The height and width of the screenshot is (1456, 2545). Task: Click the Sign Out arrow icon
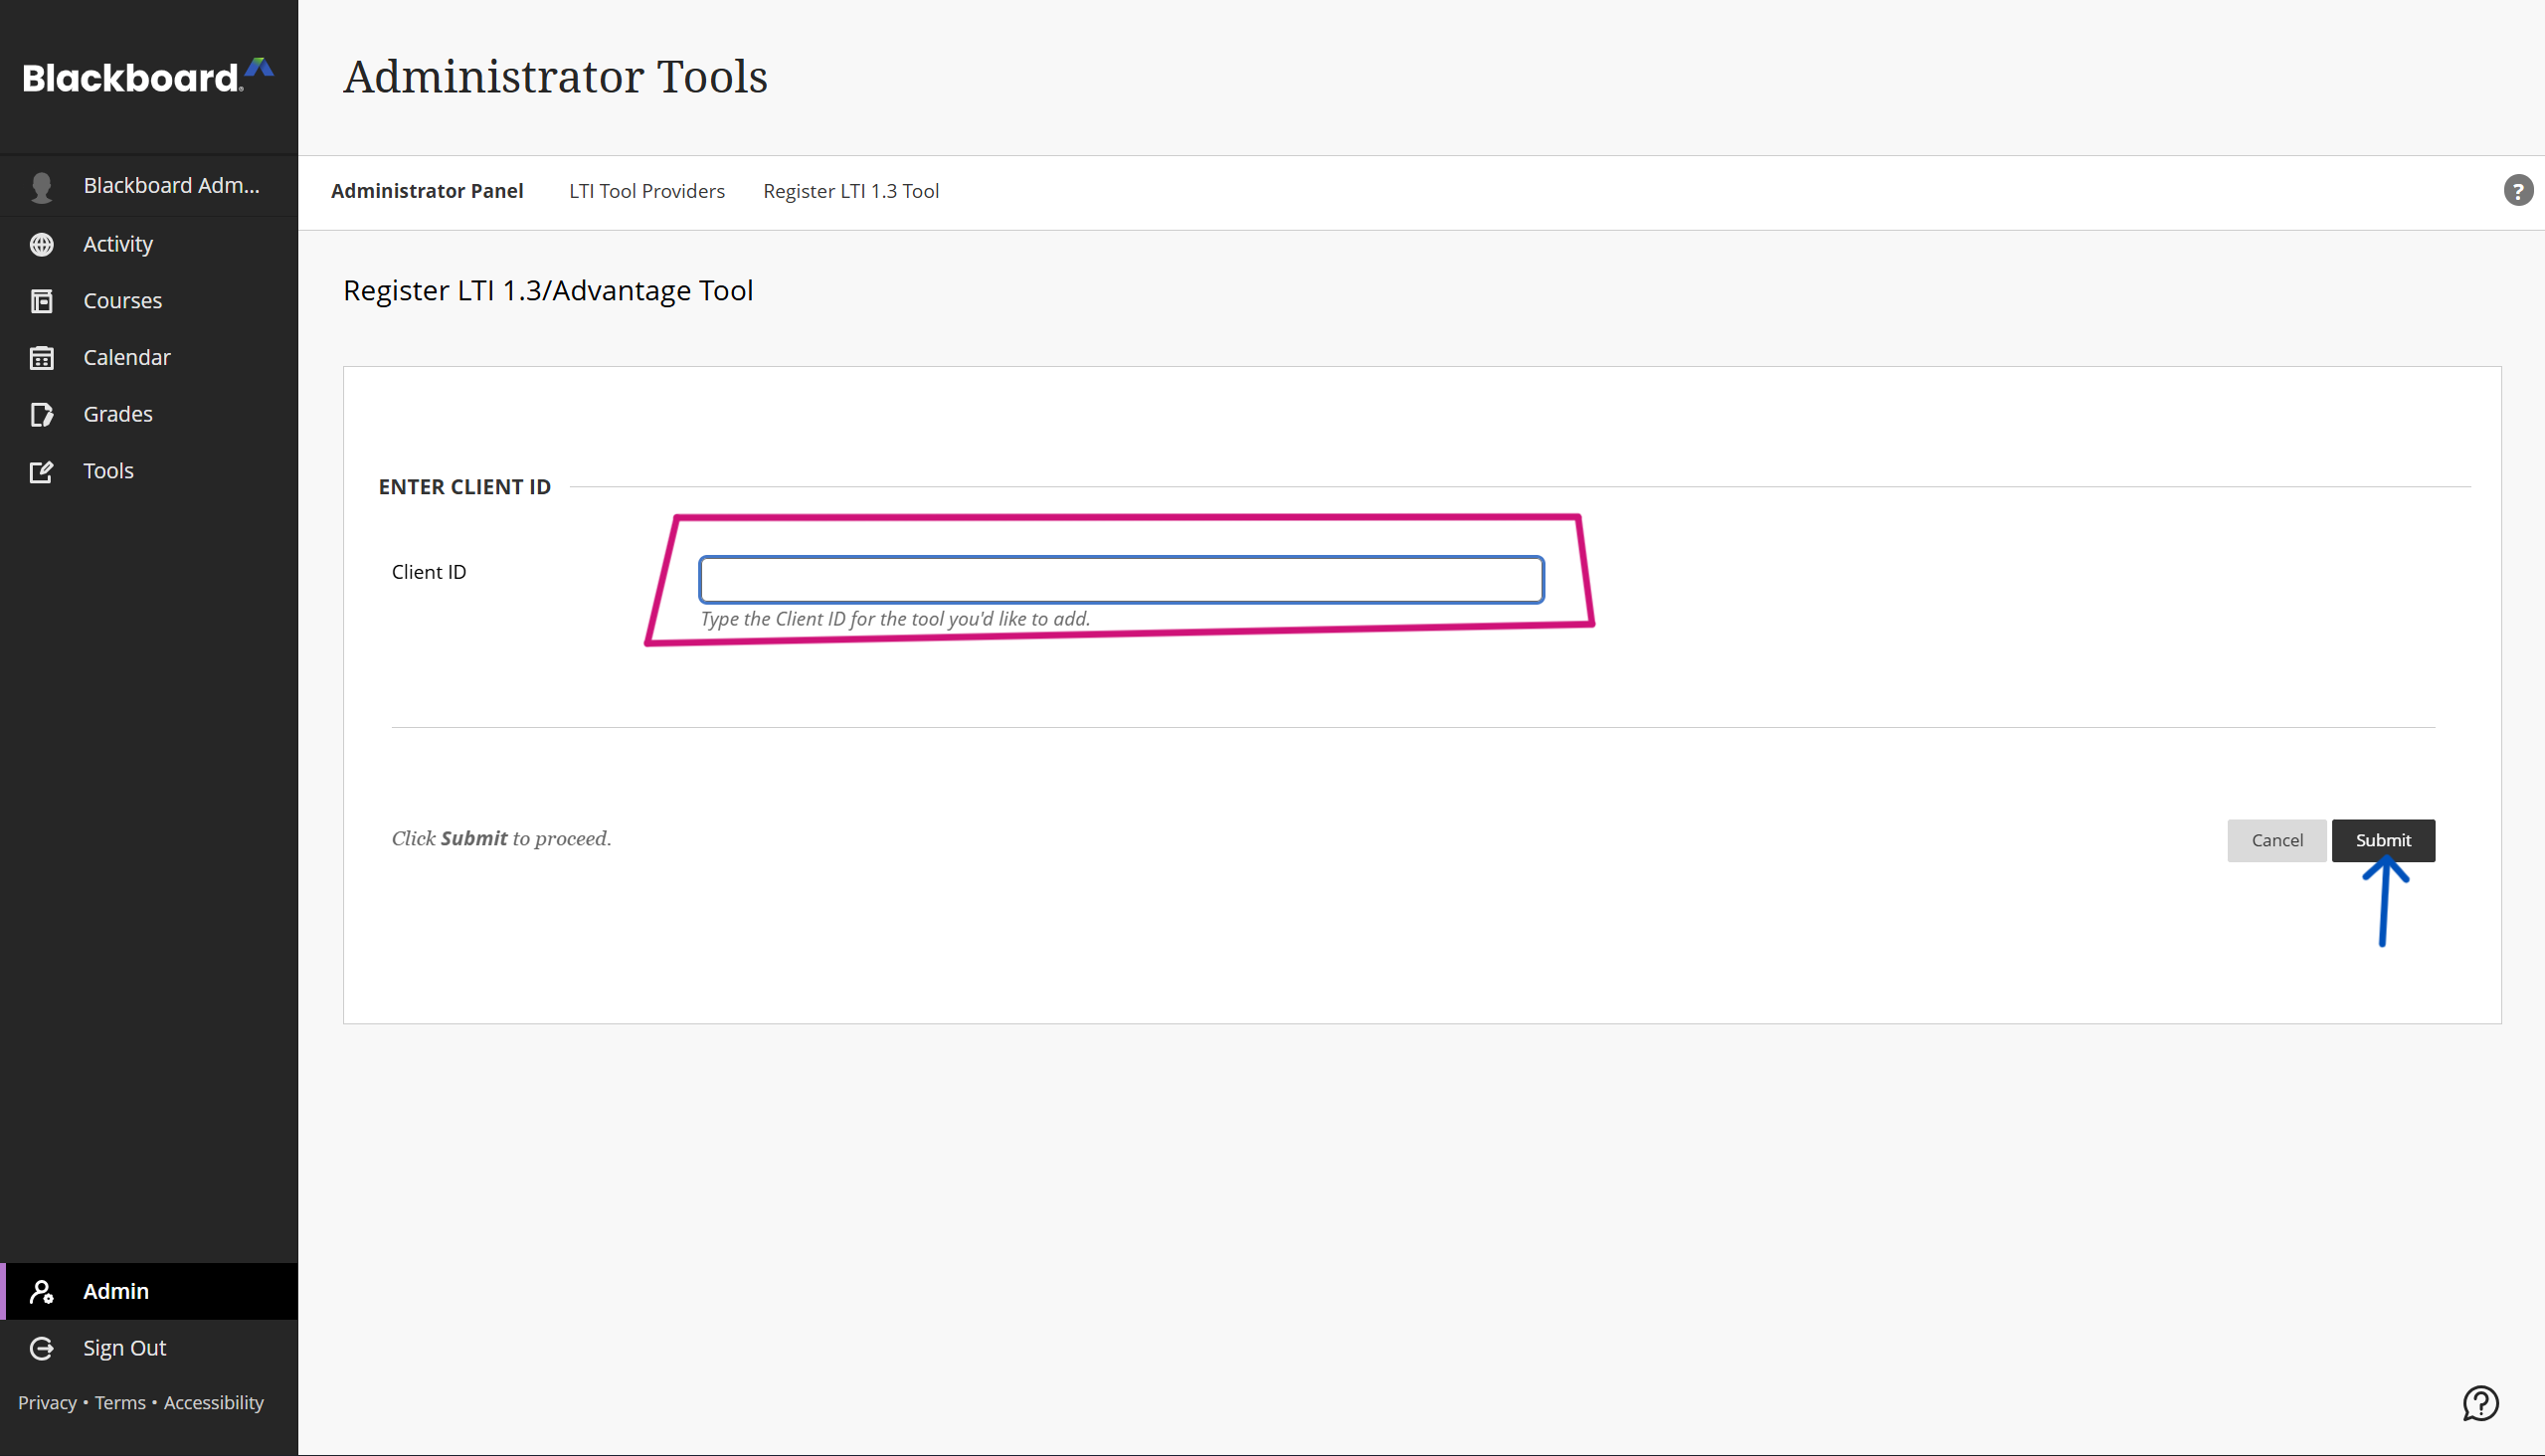click(42, 1348)
